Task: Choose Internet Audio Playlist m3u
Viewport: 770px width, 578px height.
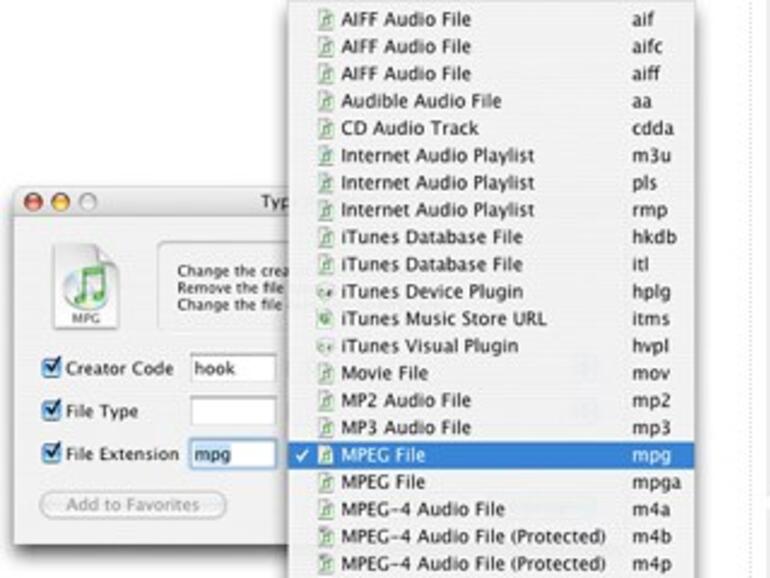Action: (437, 156)
